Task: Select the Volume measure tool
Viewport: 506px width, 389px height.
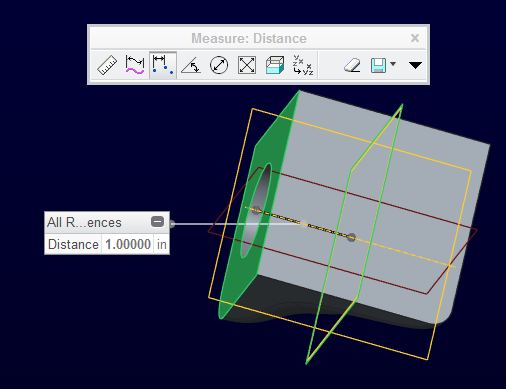Action: point(275,65)
